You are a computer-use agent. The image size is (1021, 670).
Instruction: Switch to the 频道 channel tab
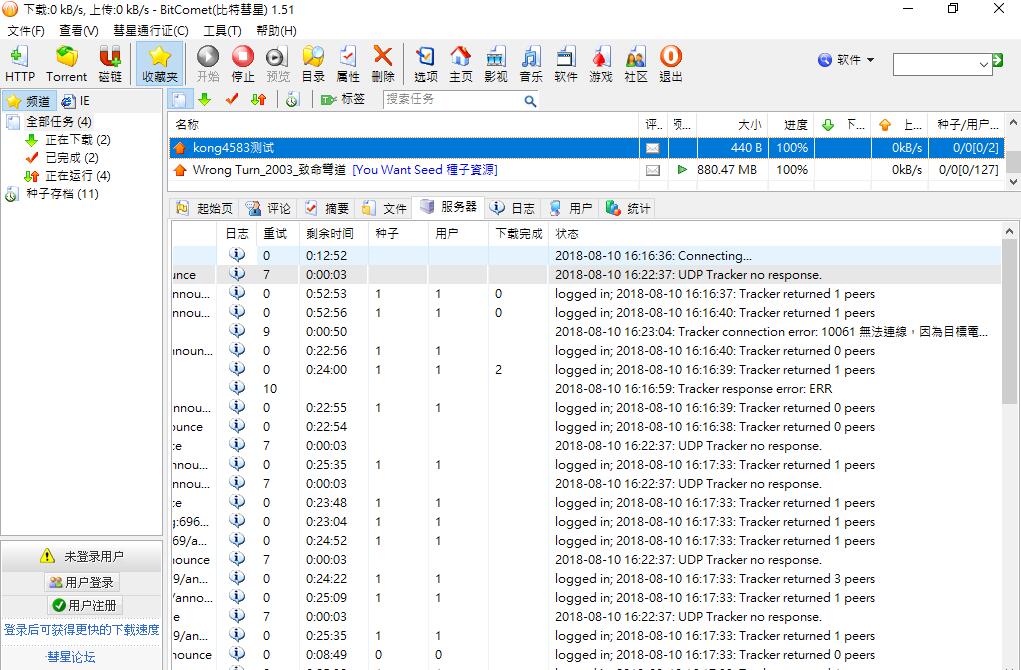click(x=29, y=102)
